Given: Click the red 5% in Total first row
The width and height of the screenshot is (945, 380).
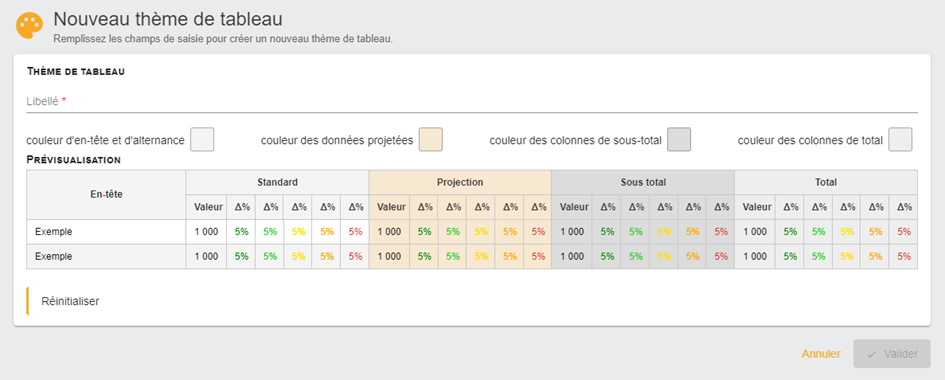Looking at the screenshot, I should point(903,231).
